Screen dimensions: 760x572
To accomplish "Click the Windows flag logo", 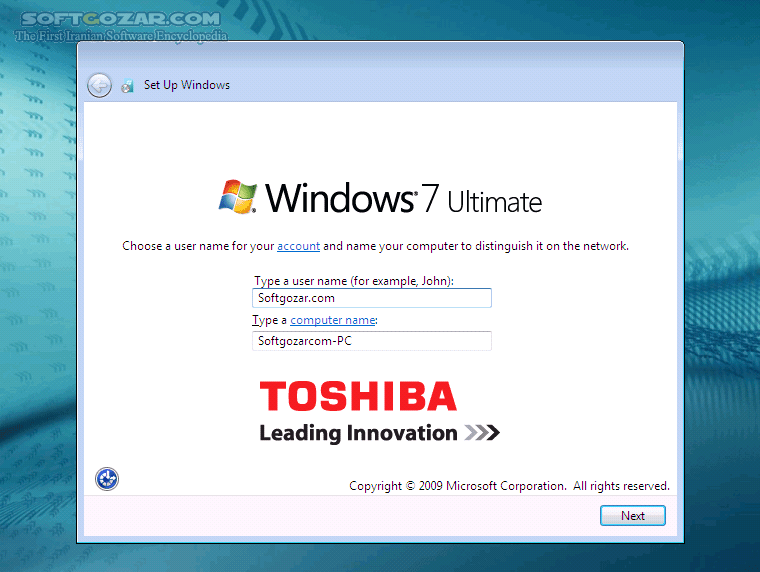I will (x=238, y=196).
